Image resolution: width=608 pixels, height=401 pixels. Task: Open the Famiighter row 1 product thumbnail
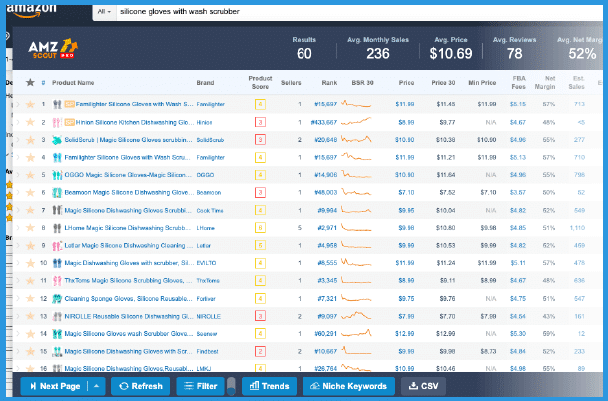[x=57, y=104]
